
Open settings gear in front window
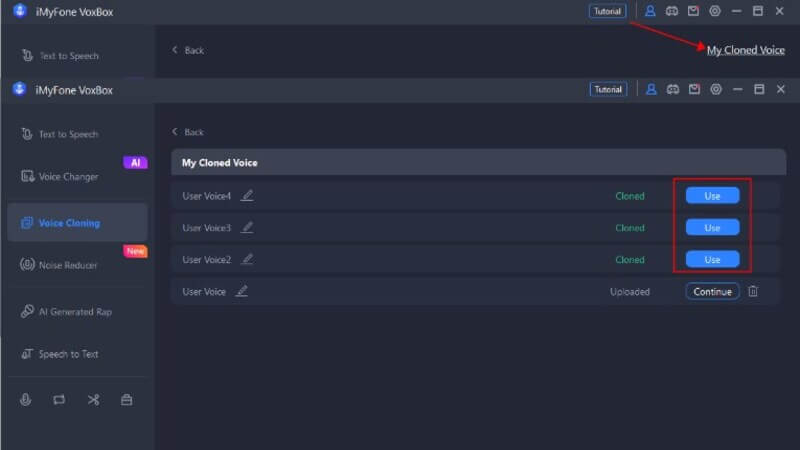pyautogui.click(x=716, y=89)
